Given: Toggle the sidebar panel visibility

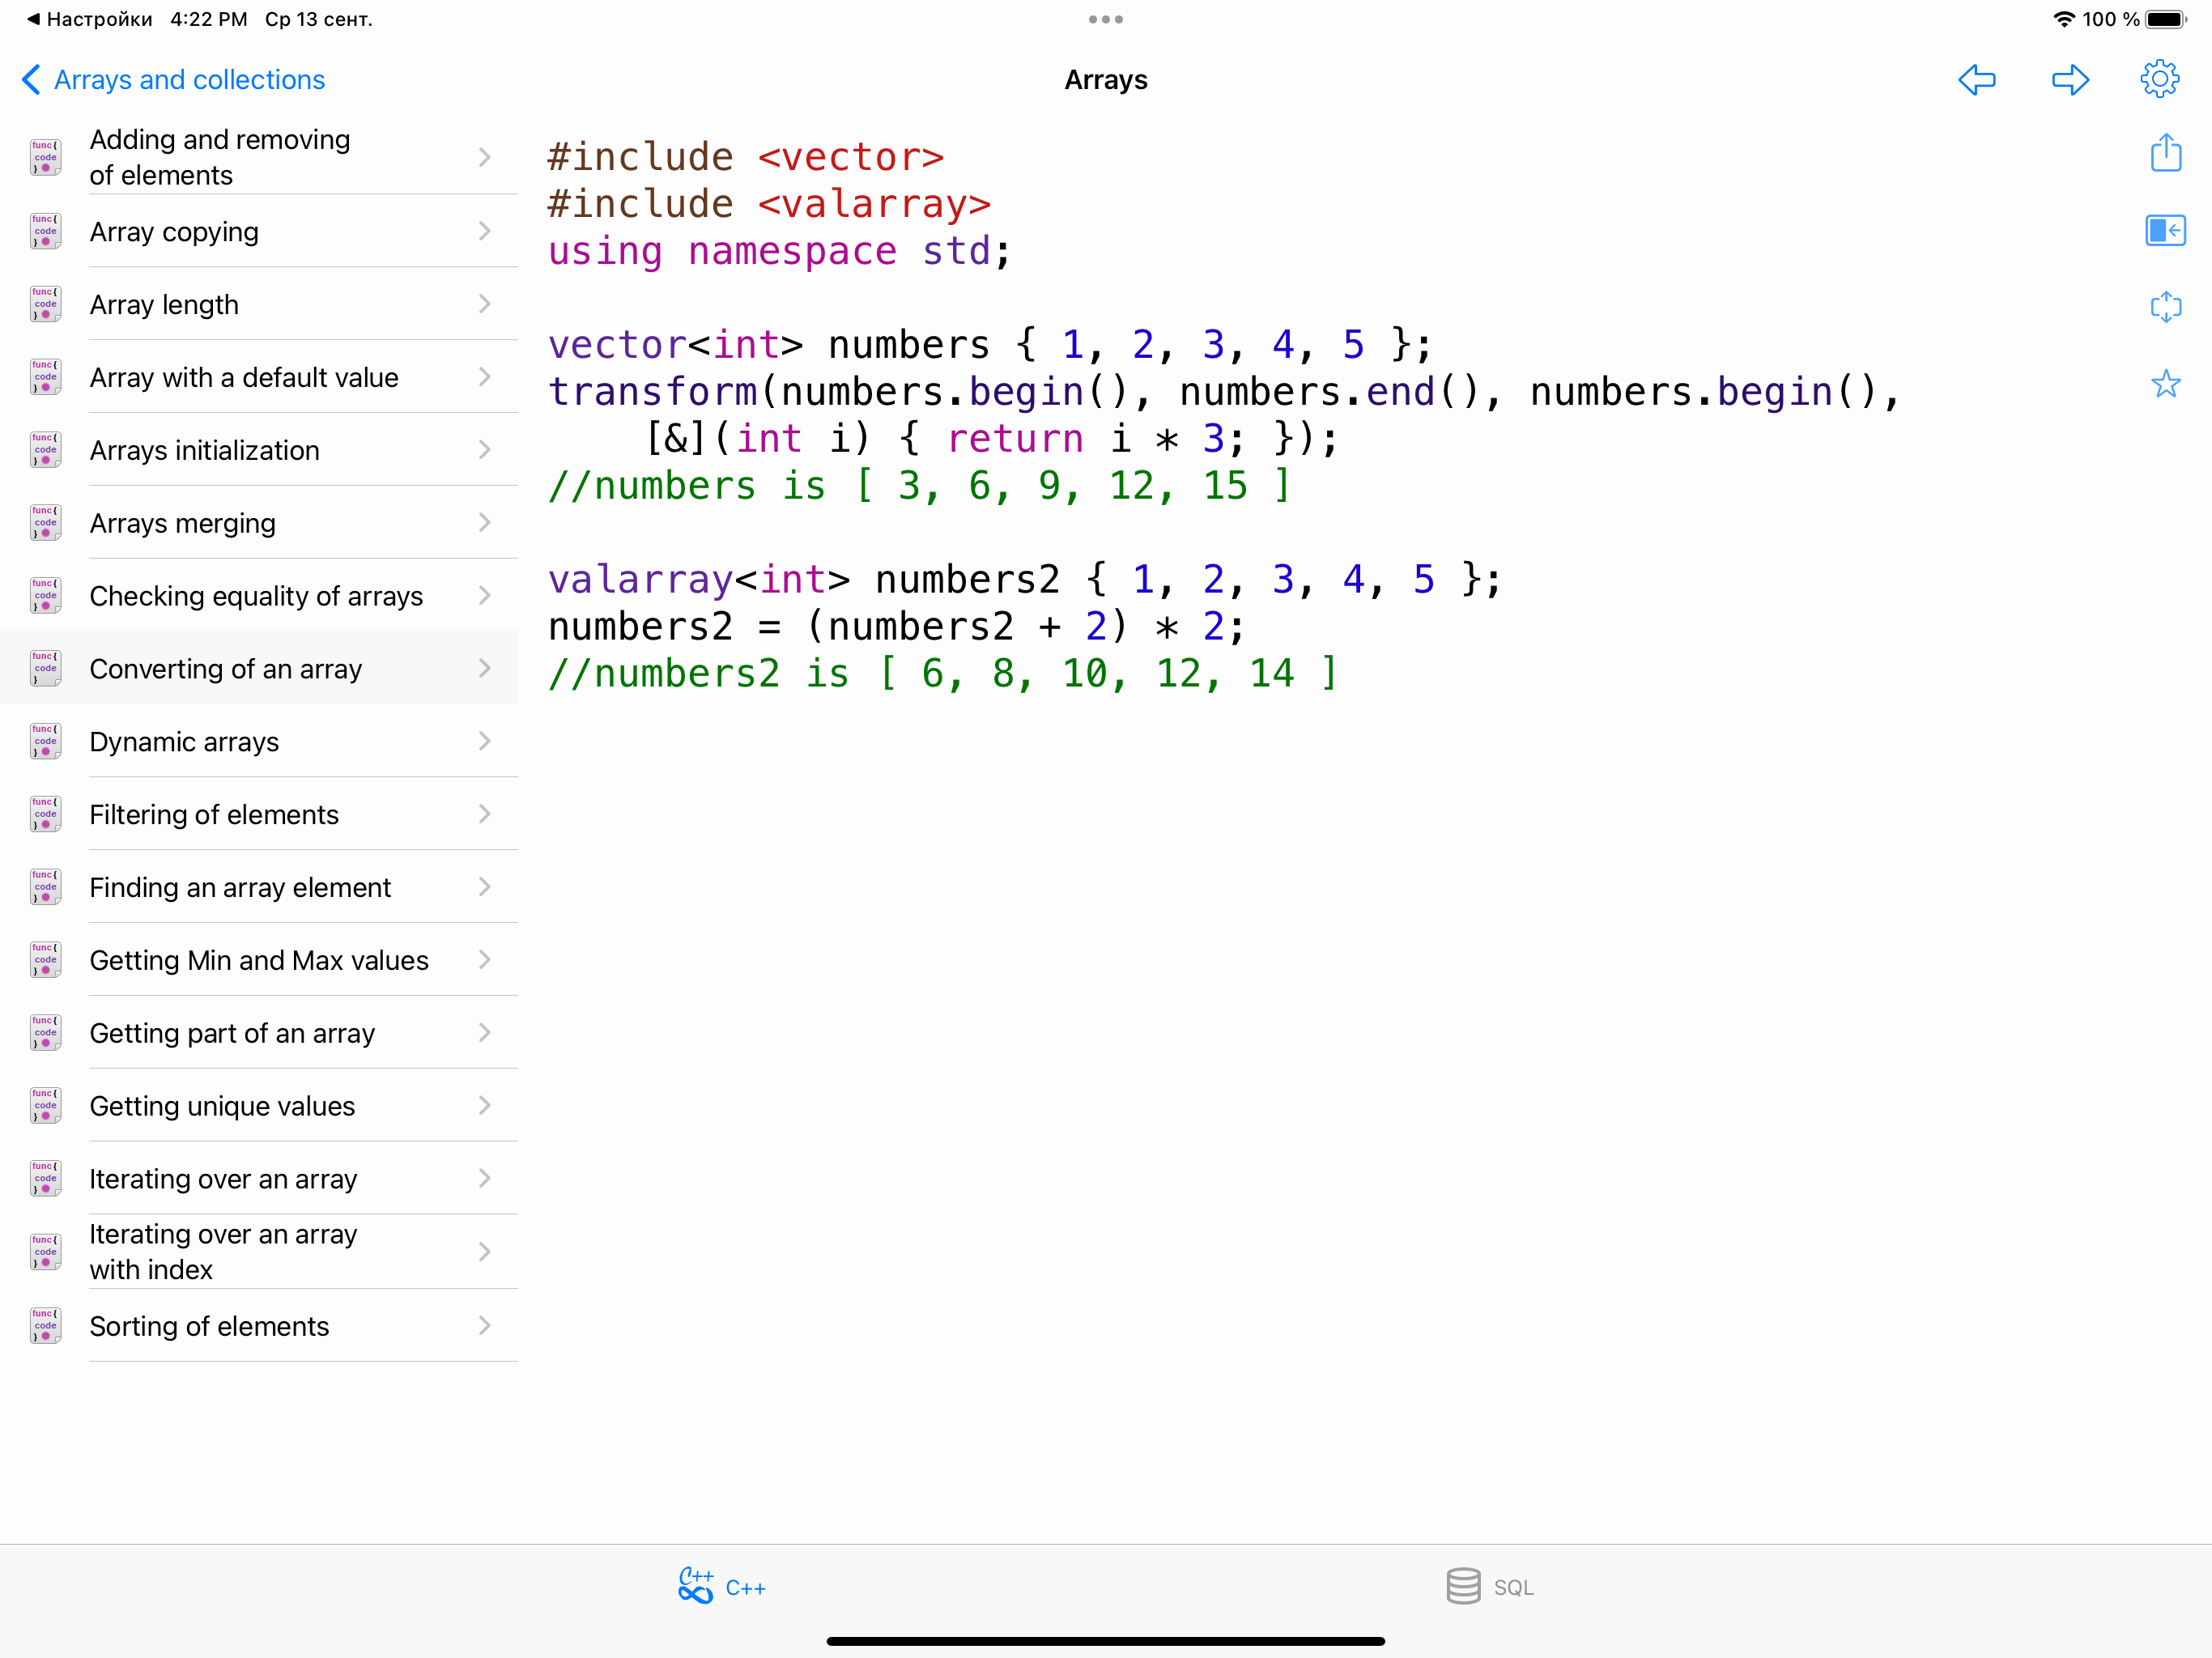Looking at the screenshot, I should [2166, 231].
